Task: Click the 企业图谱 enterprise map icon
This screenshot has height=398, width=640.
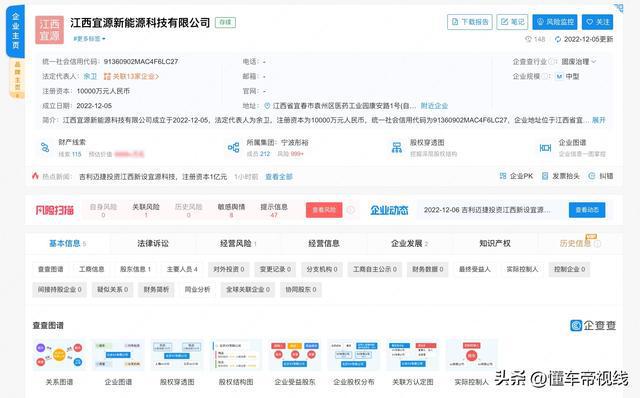Action: pyautogui.click(x=545, y=147)
